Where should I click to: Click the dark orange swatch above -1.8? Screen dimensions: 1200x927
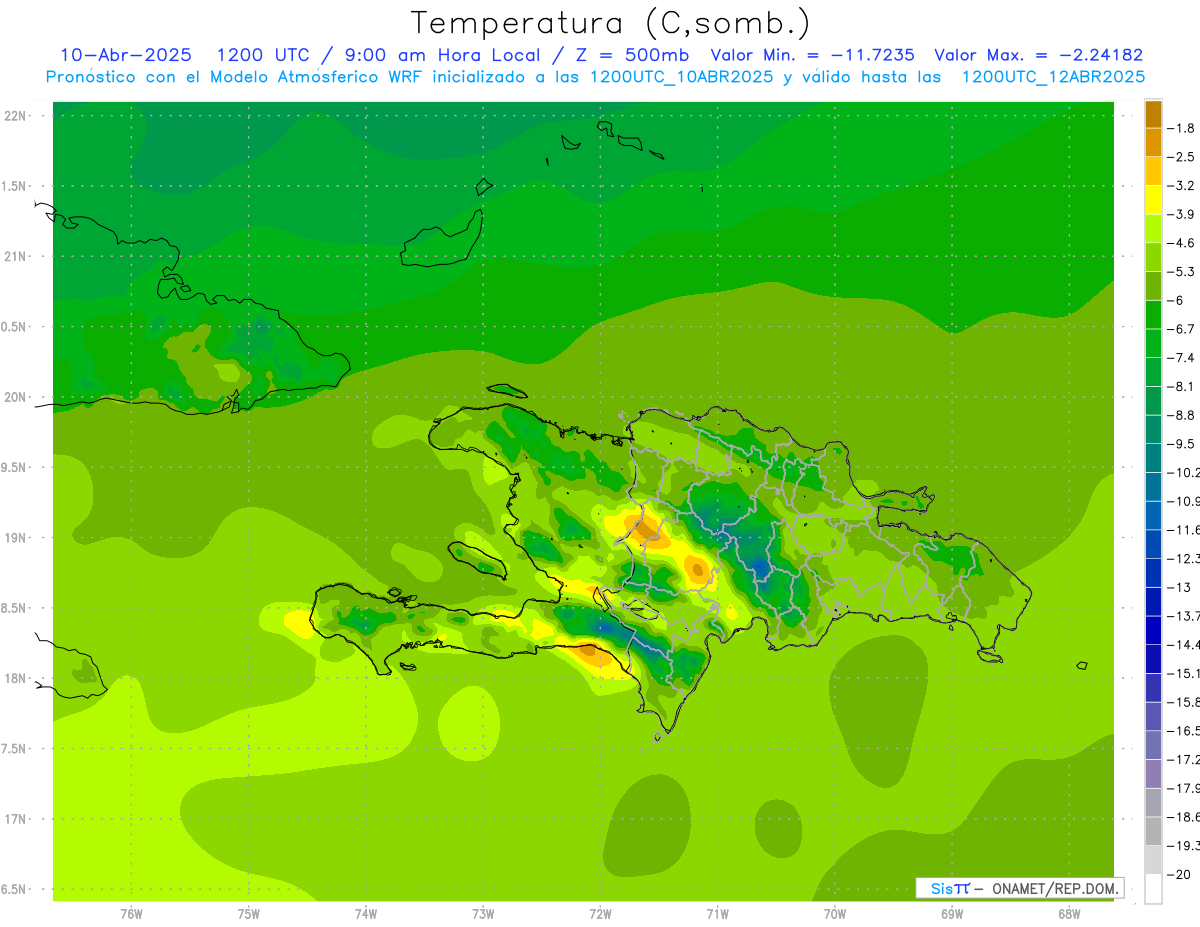coord(1153,115)
